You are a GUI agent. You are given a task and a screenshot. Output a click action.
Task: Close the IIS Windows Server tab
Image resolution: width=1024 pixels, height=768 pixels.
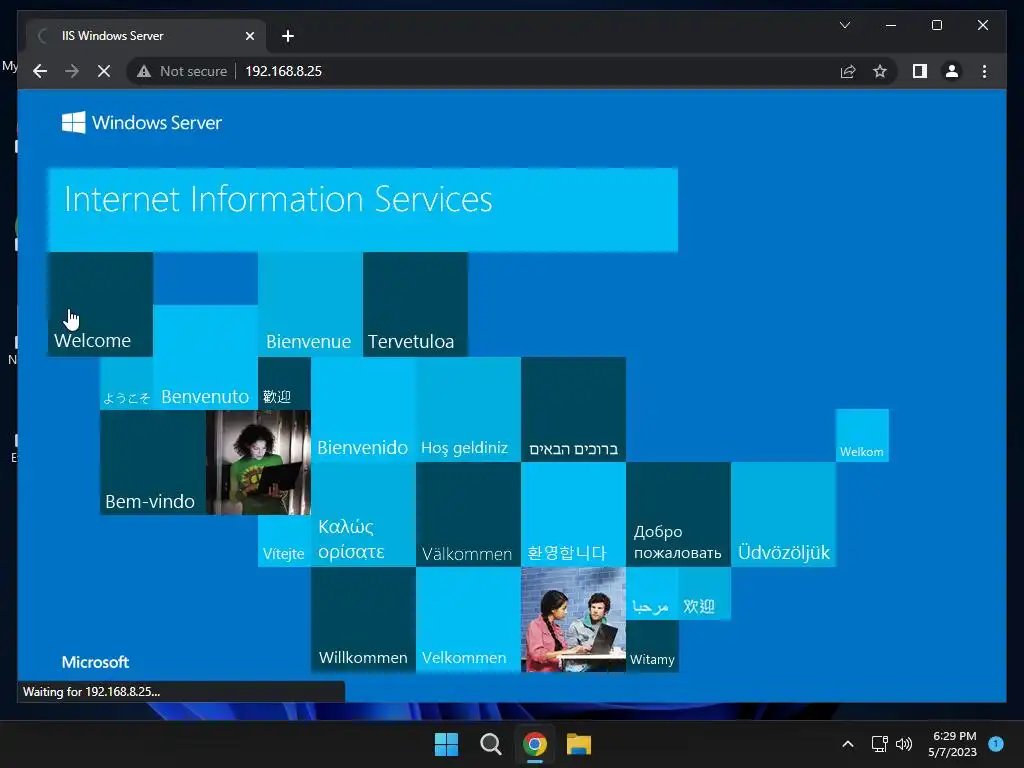pyautogui.click(x=249, y=36)
